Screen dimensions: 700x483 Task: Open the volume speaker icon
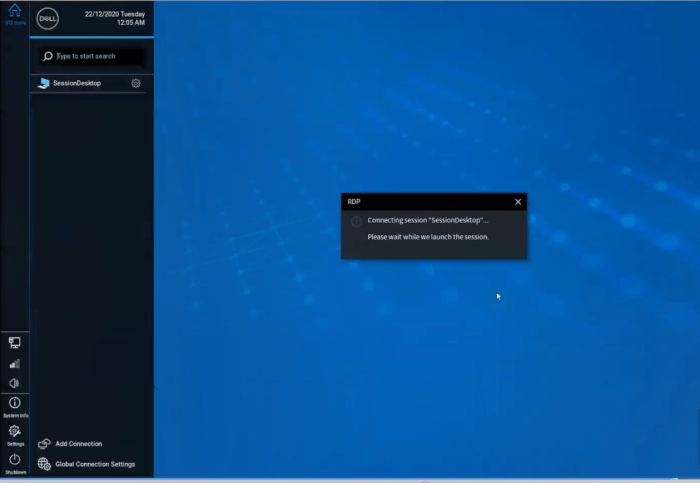coord(14,383)
